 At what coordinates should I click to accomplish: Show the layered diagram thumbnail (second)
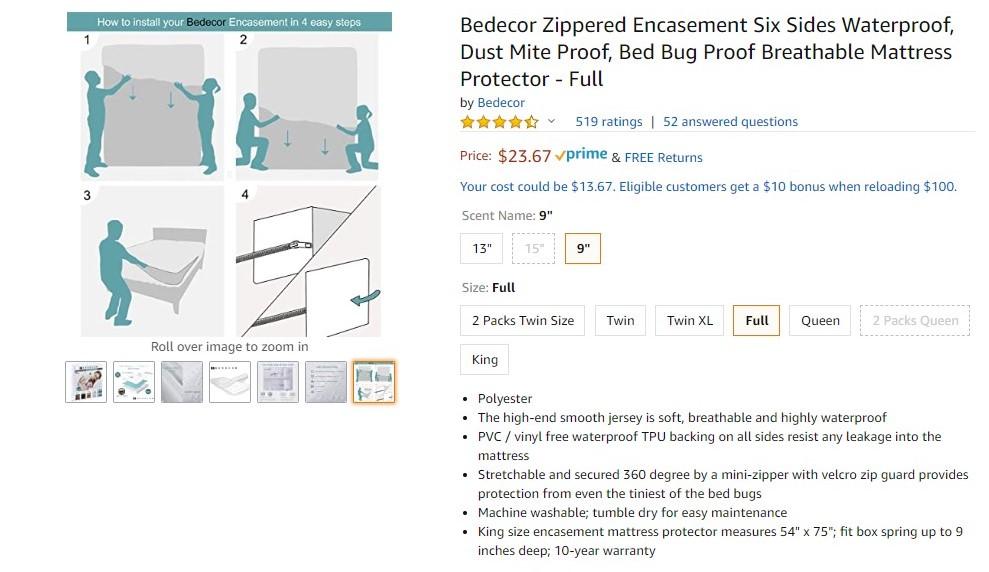(134, 382)
